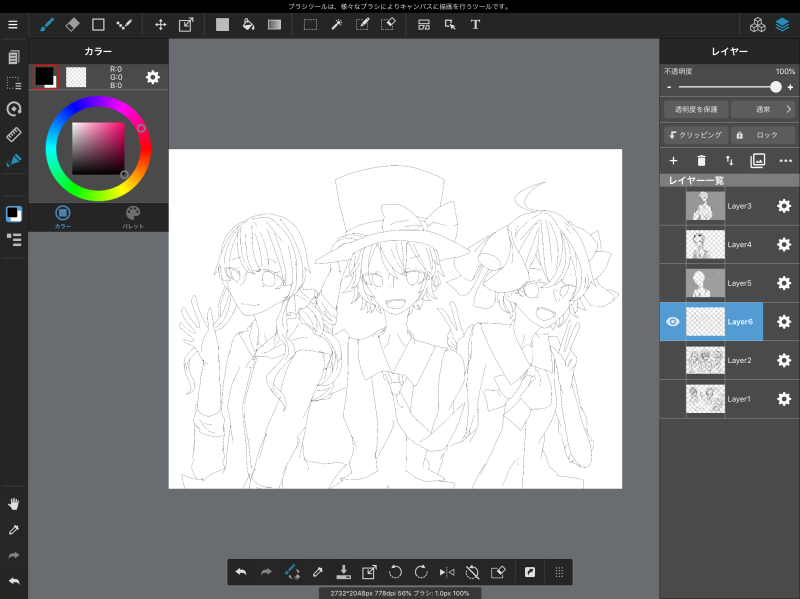Delete layer with trash icon

click(x=702, y=161)
